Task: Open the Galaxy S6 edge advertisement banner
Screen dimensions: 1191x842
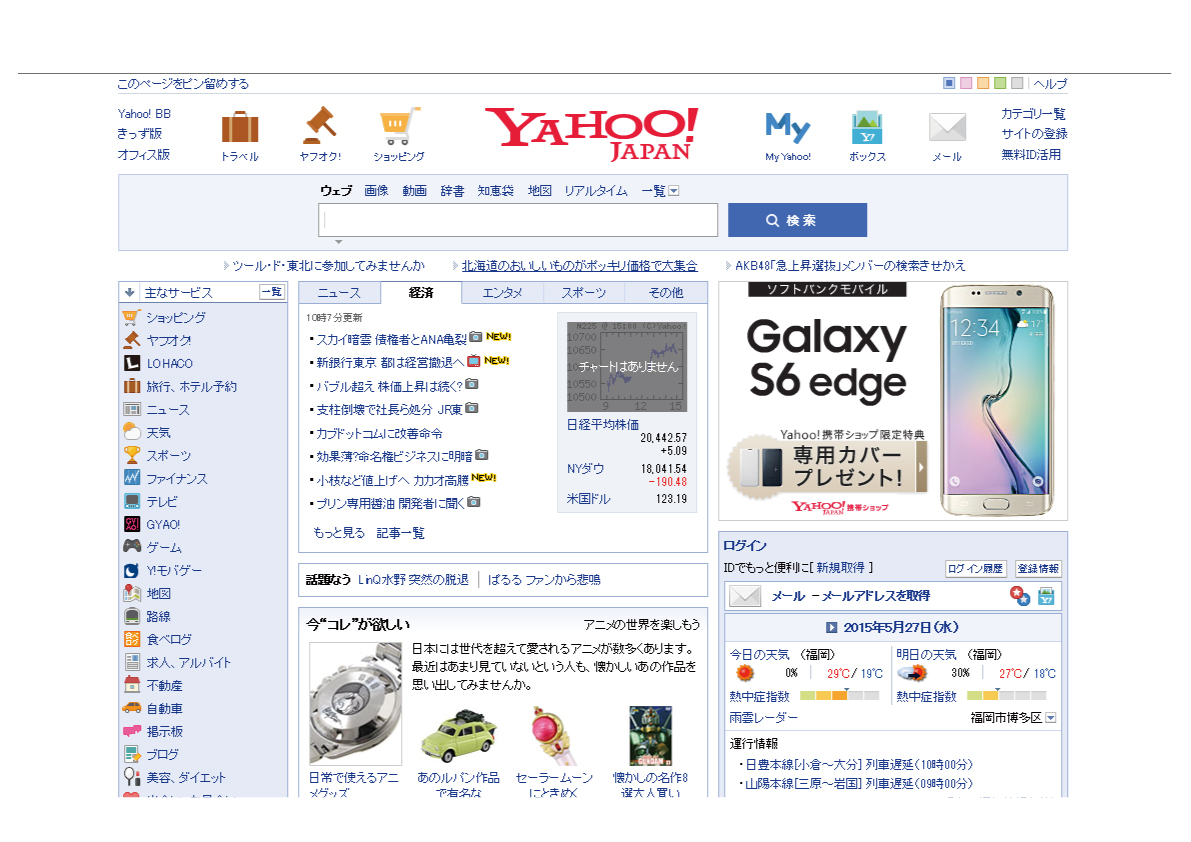Action: point(893,402)
